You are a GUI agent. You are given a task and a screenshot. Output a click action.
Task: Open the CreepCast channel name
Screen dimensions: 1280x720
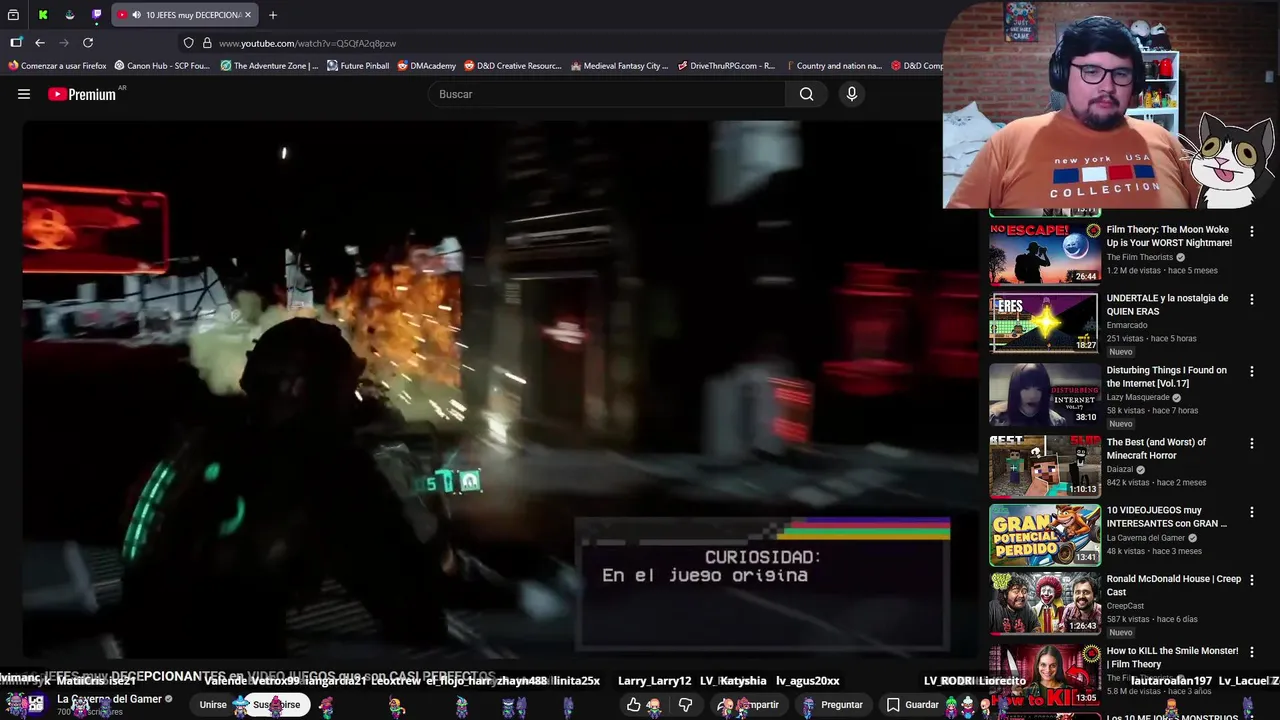click(x=1125, y=606)
